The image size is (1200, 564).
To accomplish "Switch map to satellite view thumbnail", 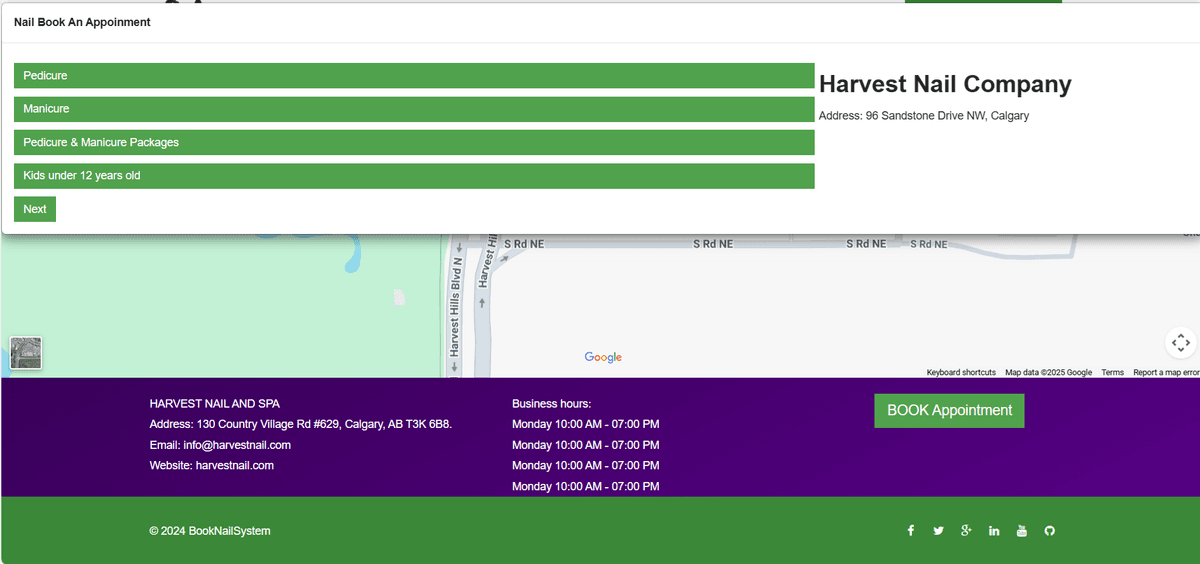I will (26, 353).
